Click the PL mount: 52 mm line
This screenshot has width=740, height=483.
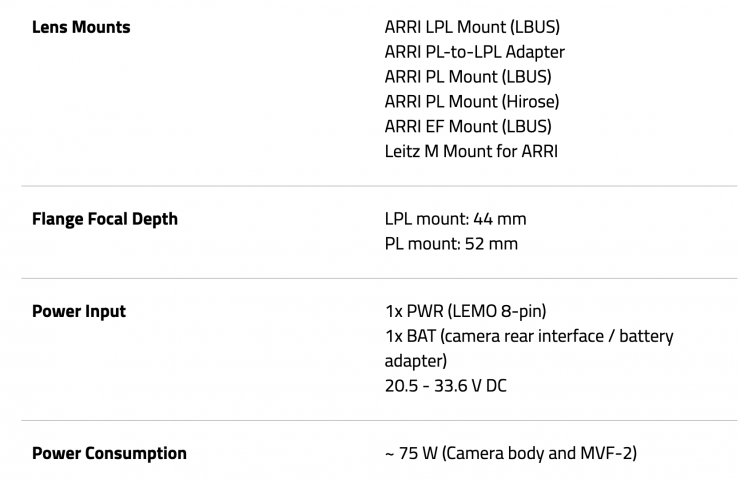tap(451, 244)
